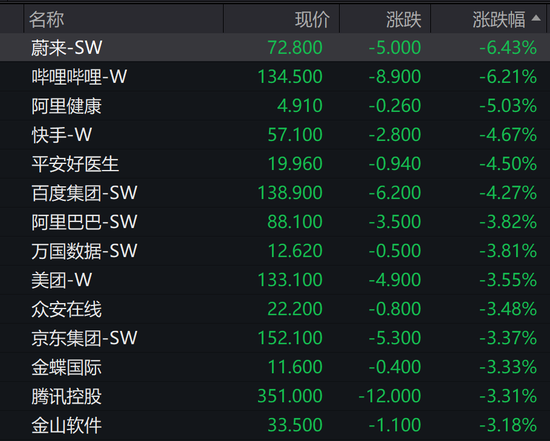Click the 11.600 price of 金蝶国际
This screenshot has width=550, height=441.
(x=295, y=367)
